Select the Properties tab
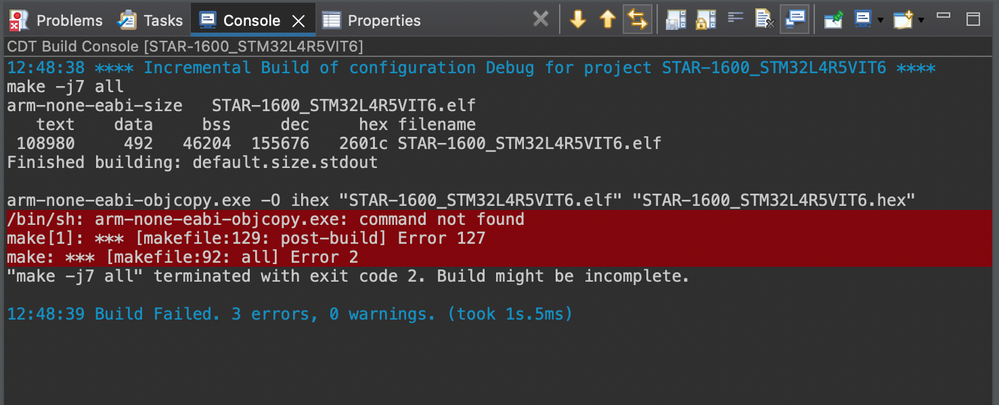The height and width of the screenshot is (405, 999). pyautogui.click(x=371, y=20)
